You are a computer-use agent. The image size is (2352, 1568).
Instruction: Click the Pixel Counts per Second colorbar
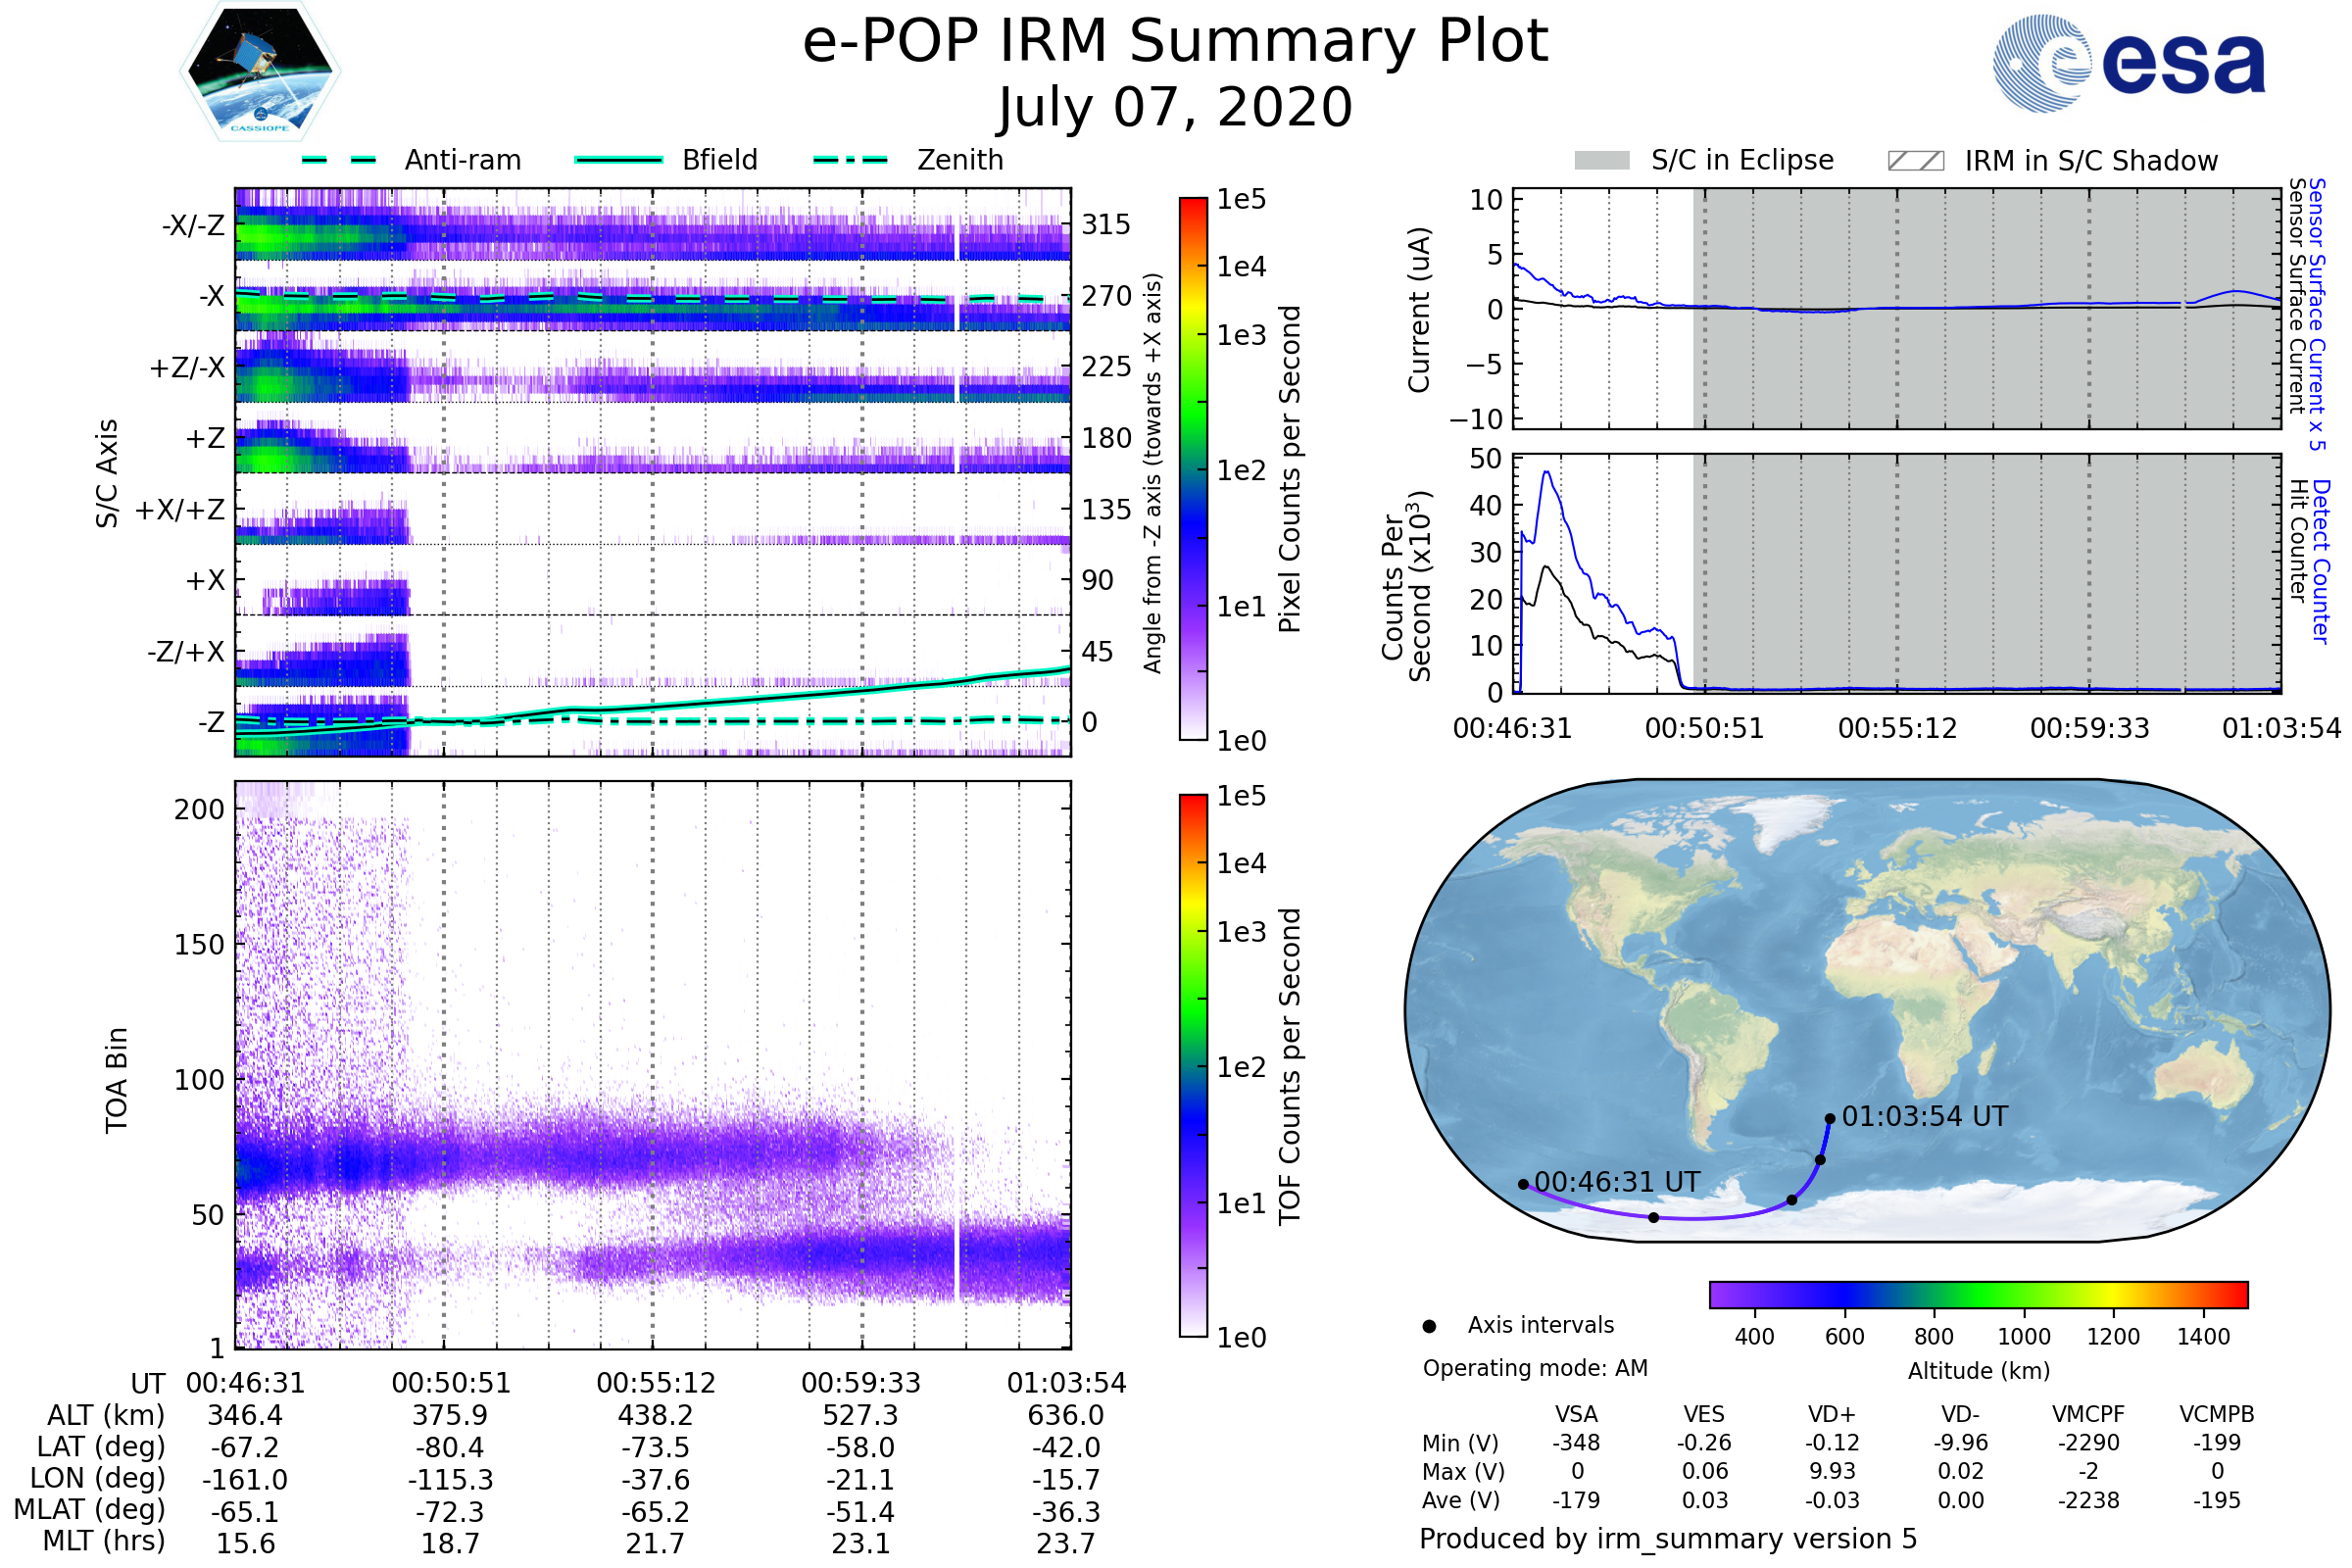(x=1193, y=468)
